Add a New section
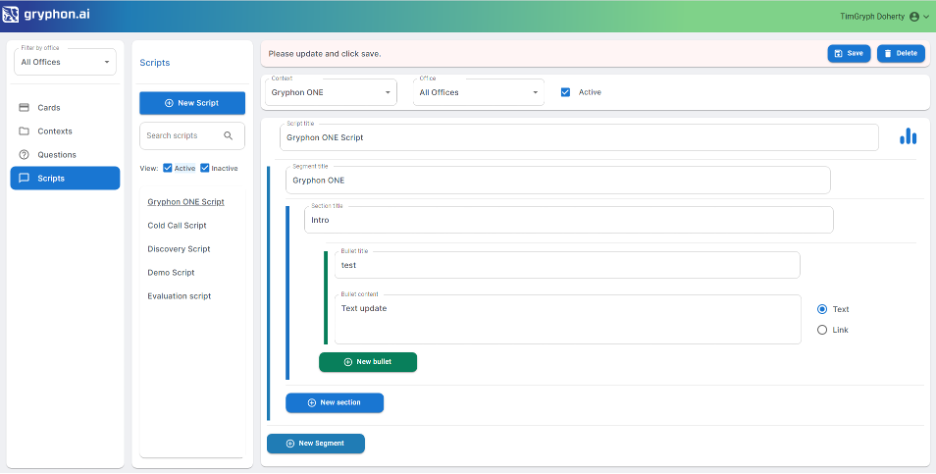Screen dimensions: 936x474 [334, 403]
